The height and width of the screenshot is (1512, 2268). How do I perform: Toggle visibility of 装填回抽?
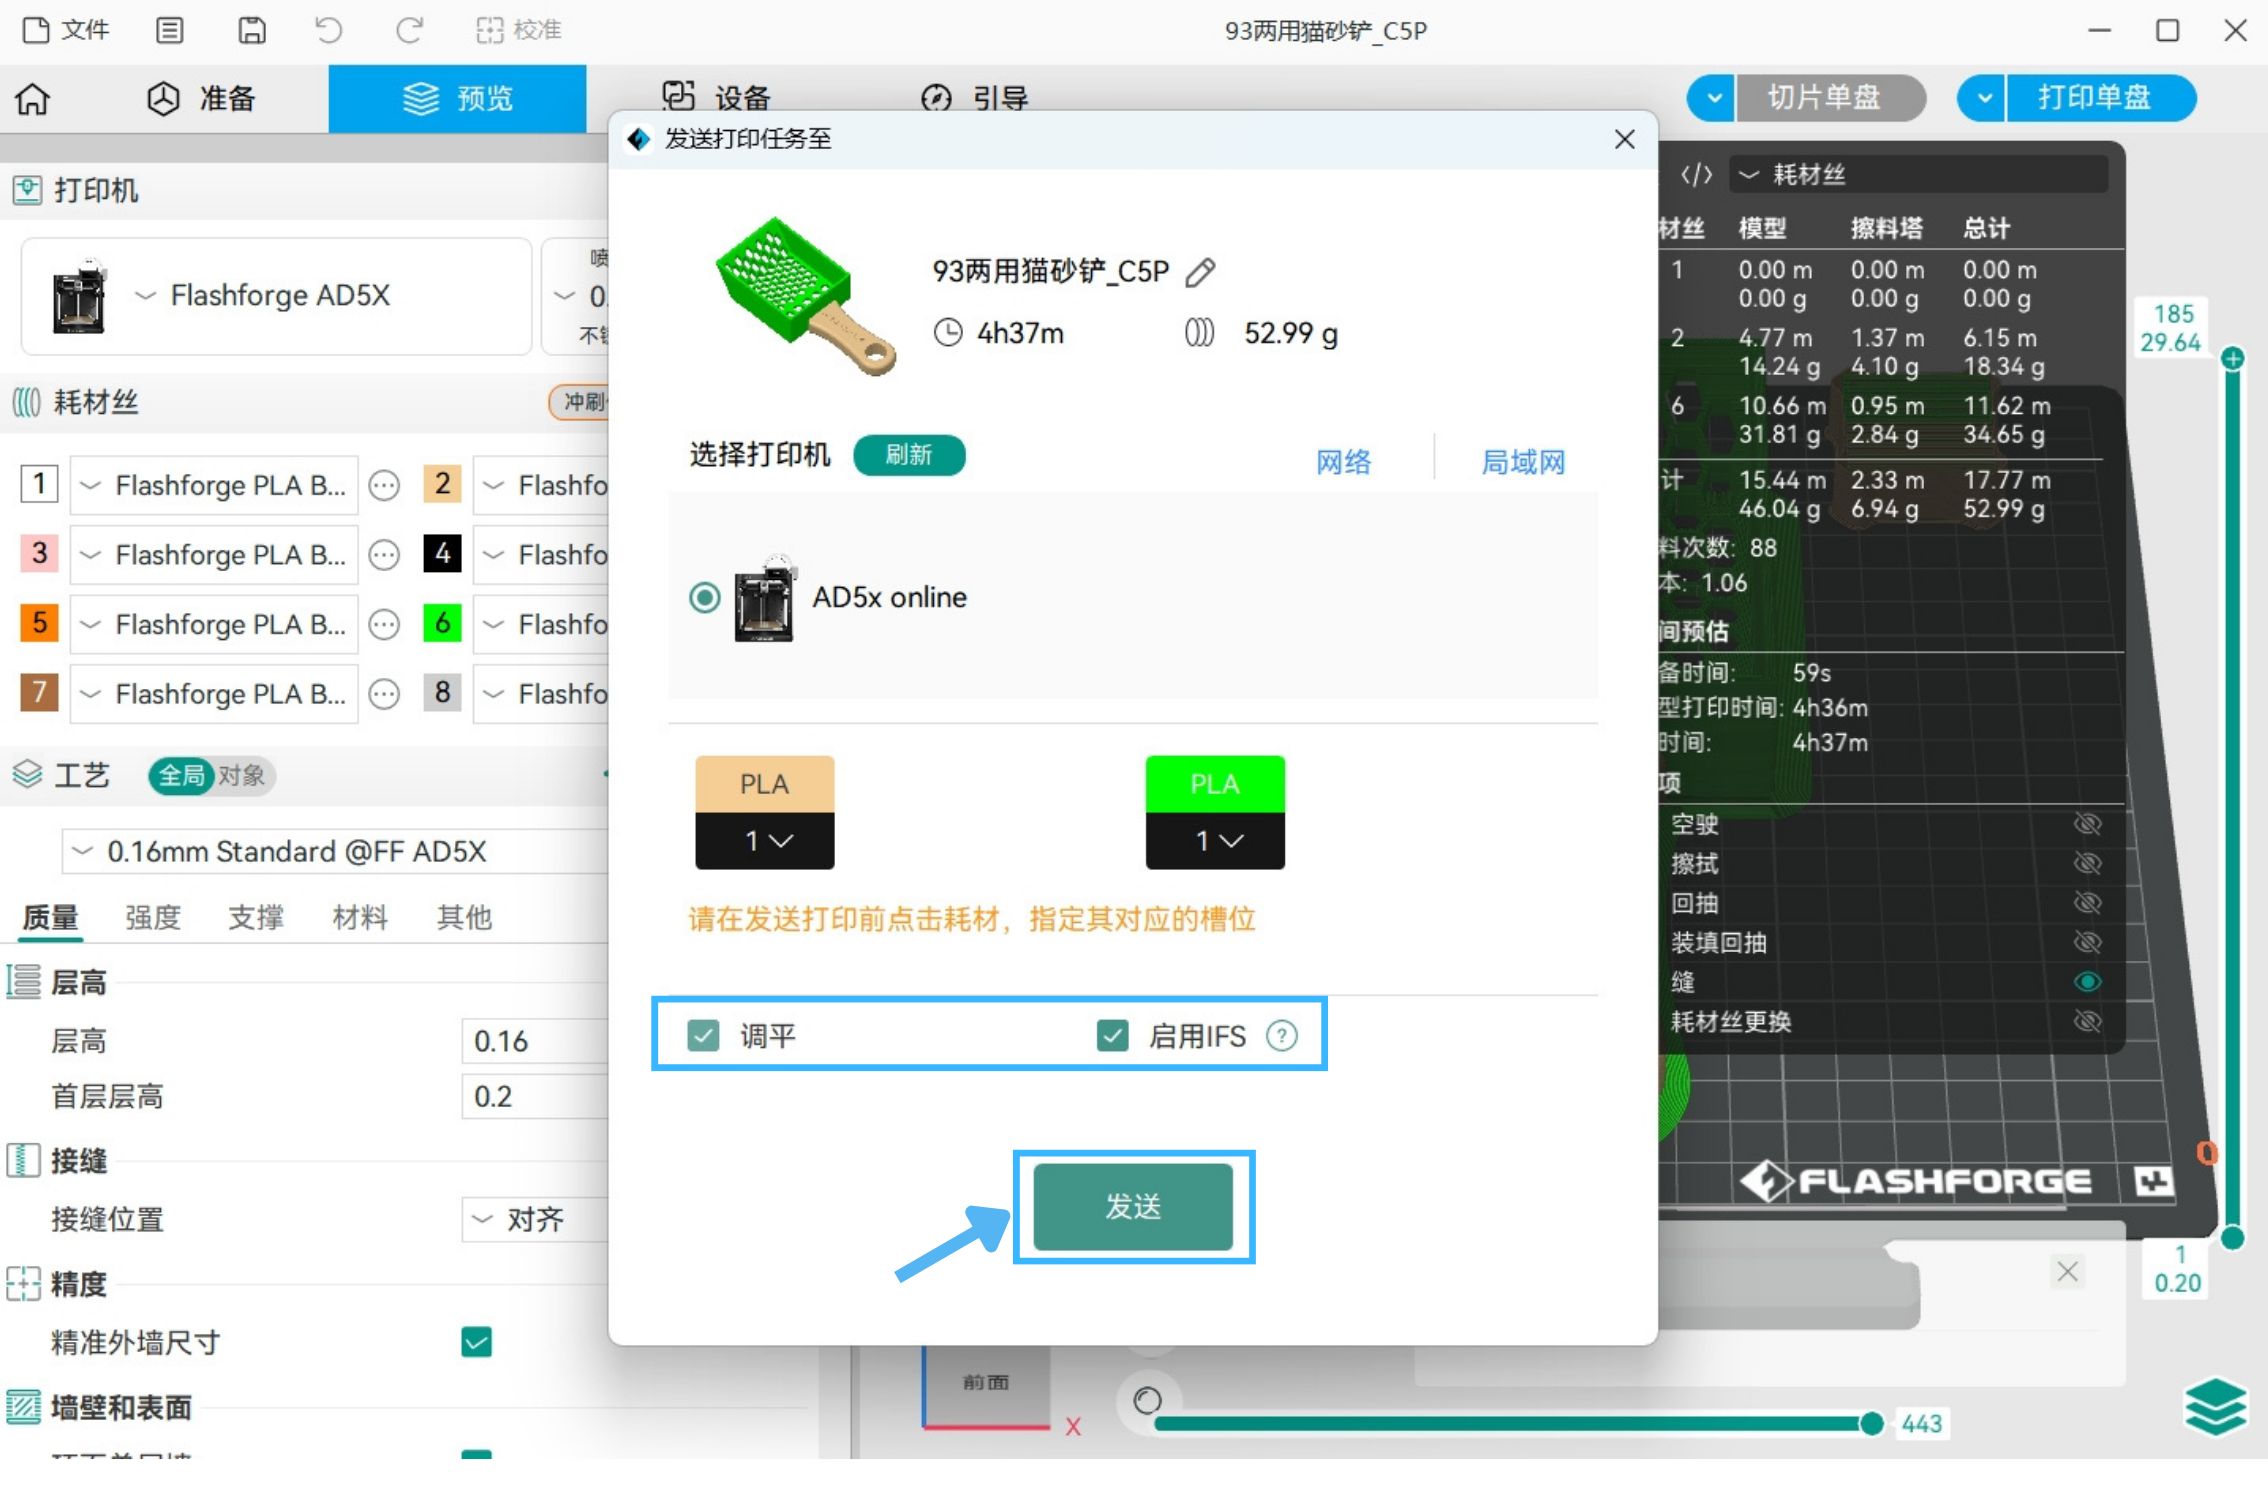2087,942
